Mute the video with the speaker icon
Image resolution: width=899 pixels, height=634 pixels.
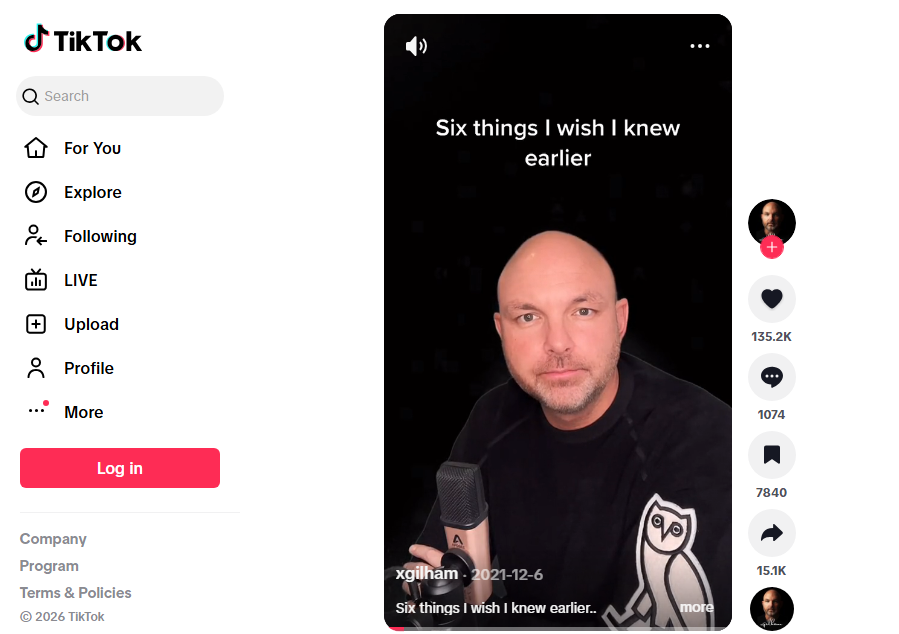pyautogui.click(x=416, y=46)
